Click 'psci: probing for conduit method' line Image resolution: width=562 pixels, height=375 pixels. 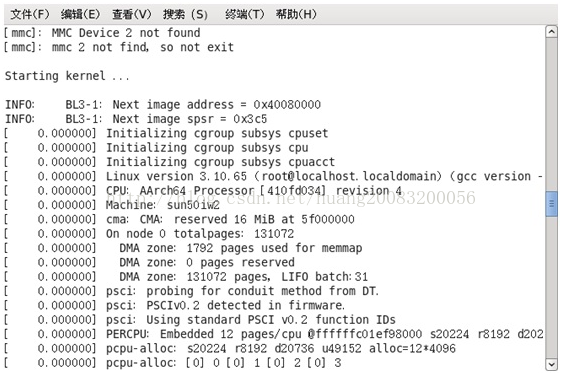191,291
